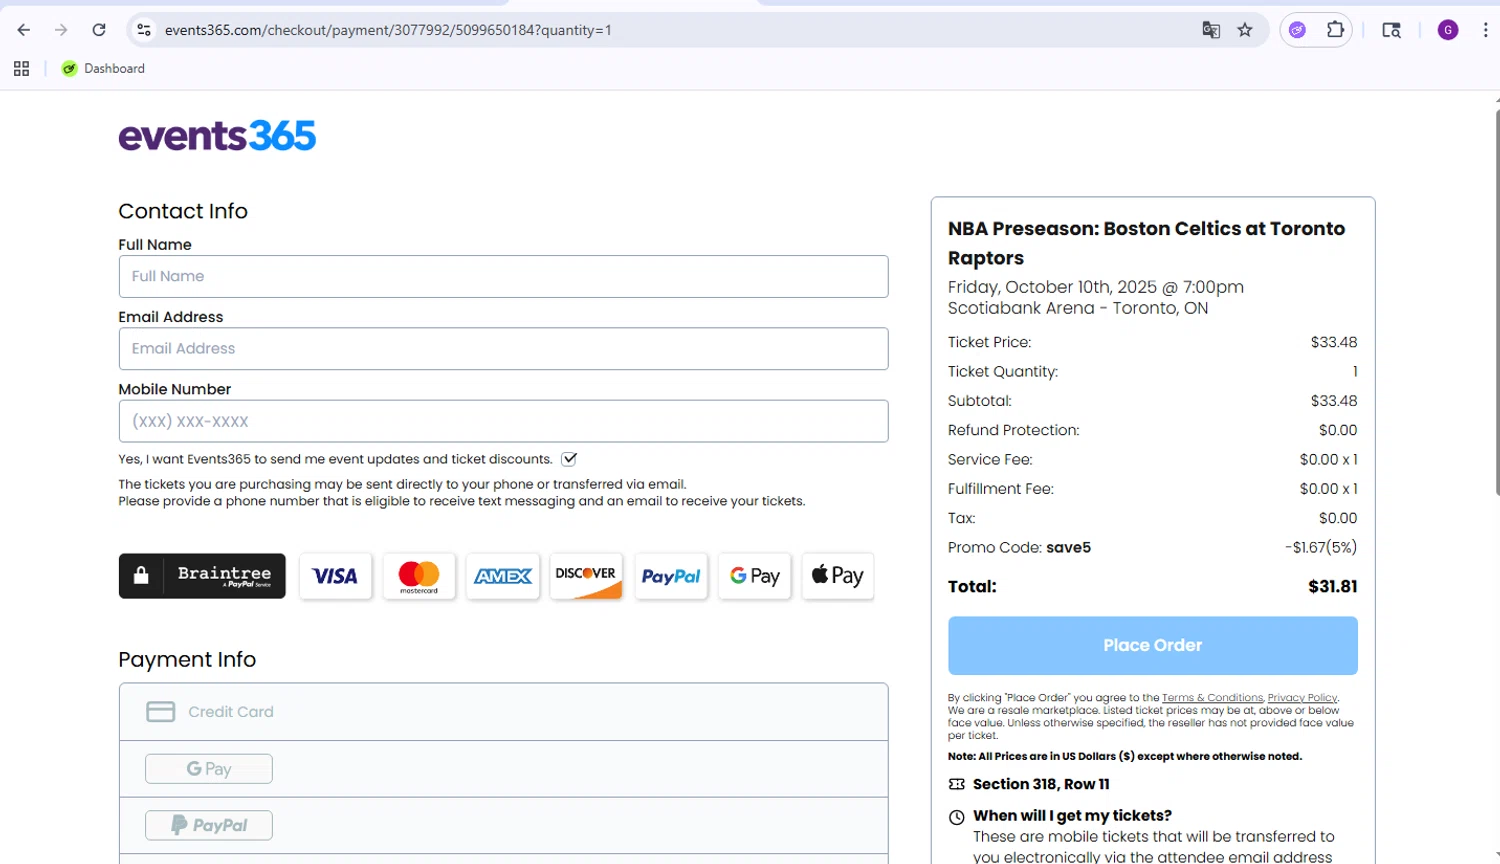This screenshot has height=864, width=1500.
Task: Open the apps grid in bookmarks bar
Action: tap(21, 68)
